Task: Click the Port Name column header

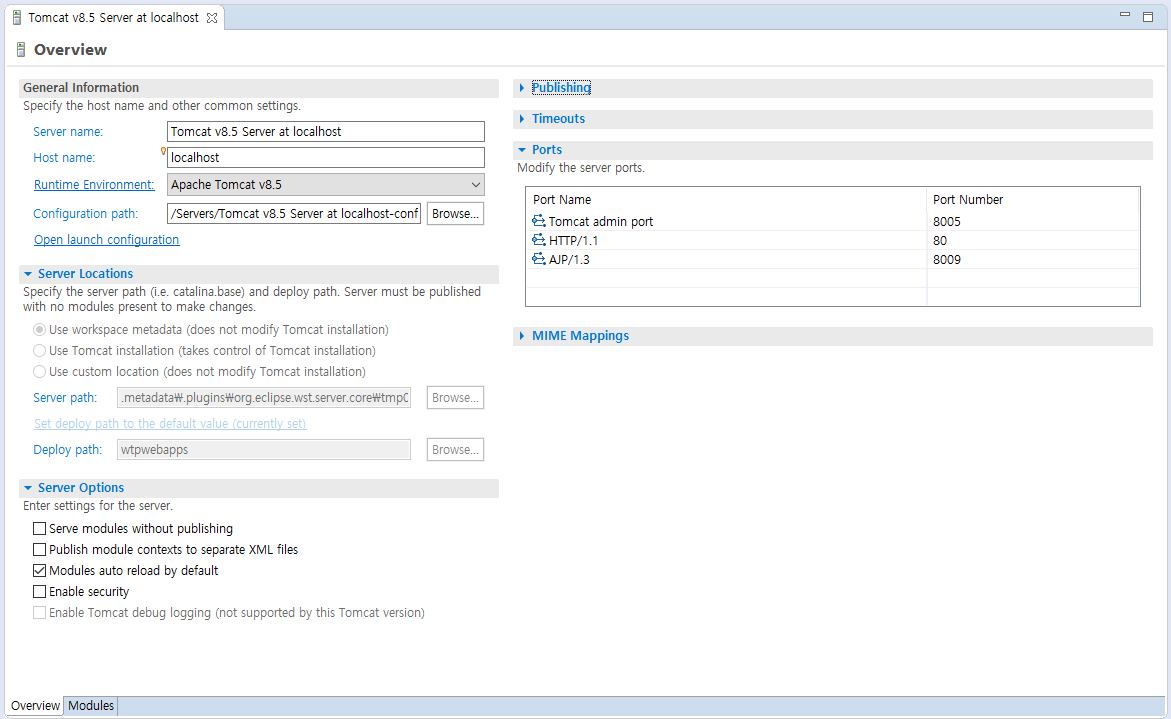Action: (x=726, y=199)
